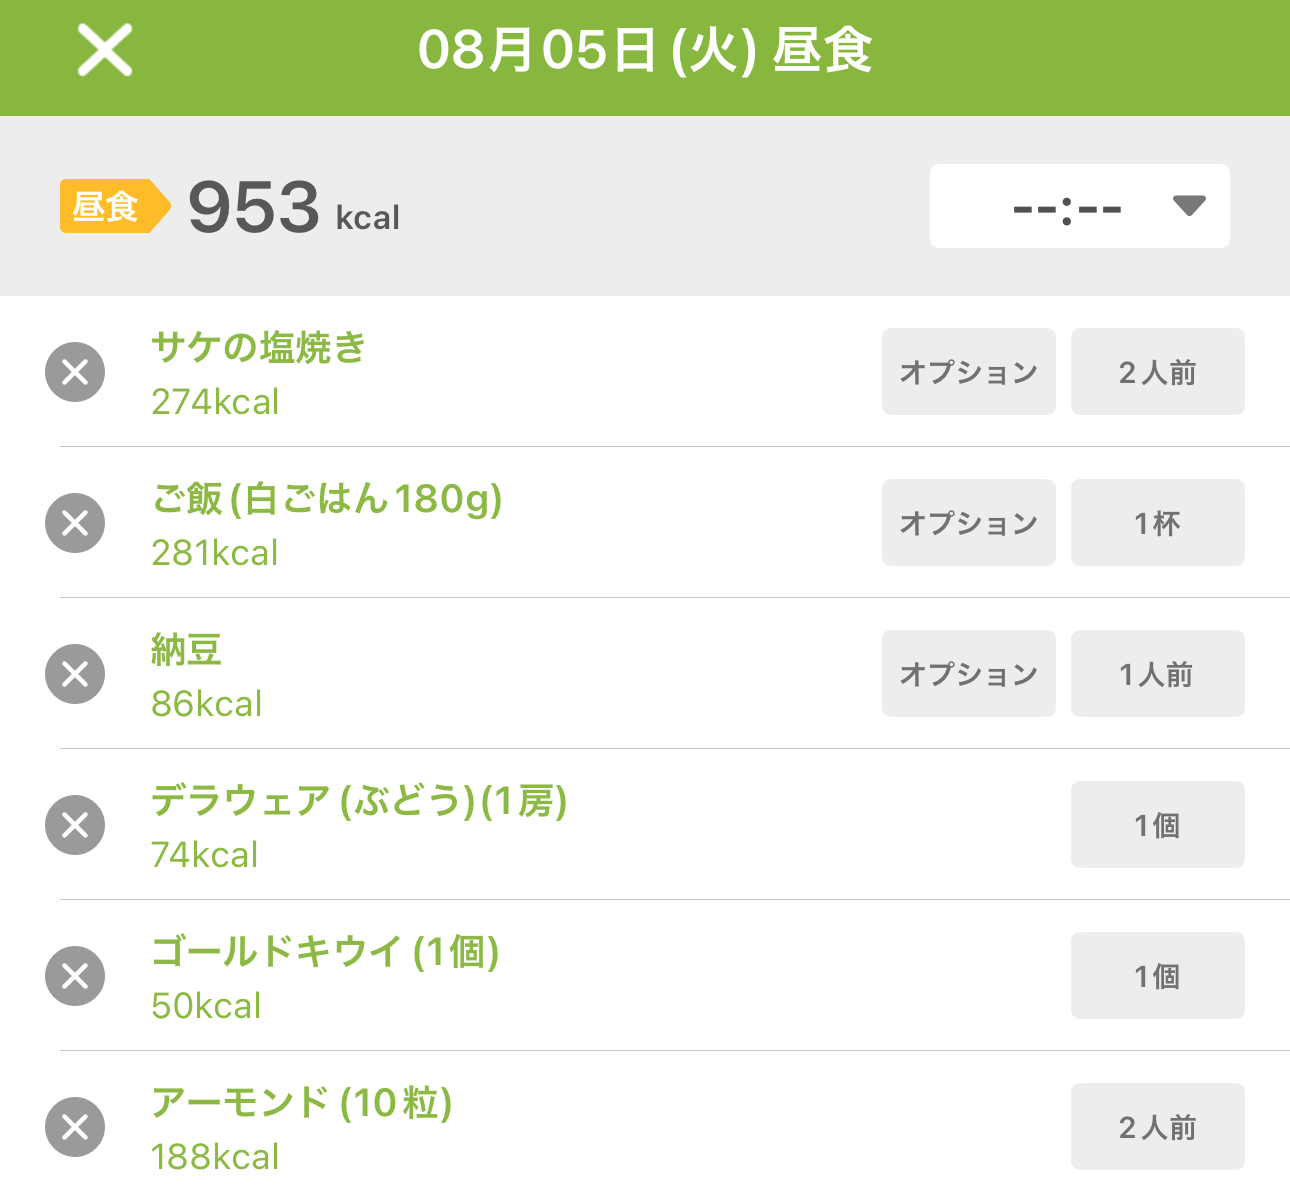Open the オプション button for 納豆
This screenshot has height=1194, width=1290.
[x=969, y=673]
